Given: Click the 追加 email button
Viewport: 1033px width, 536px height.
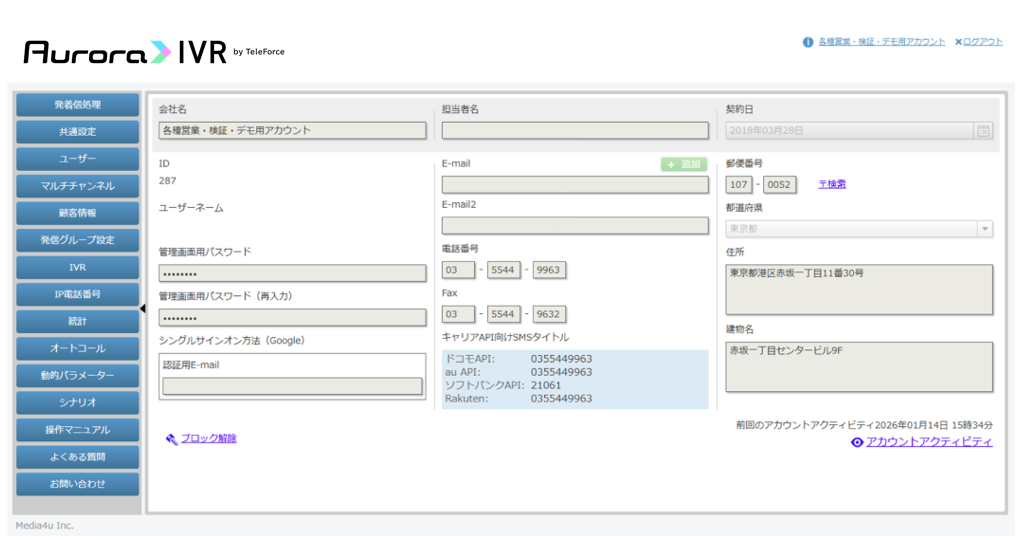Looking at the screenshot, I should (x=684, y=164).
